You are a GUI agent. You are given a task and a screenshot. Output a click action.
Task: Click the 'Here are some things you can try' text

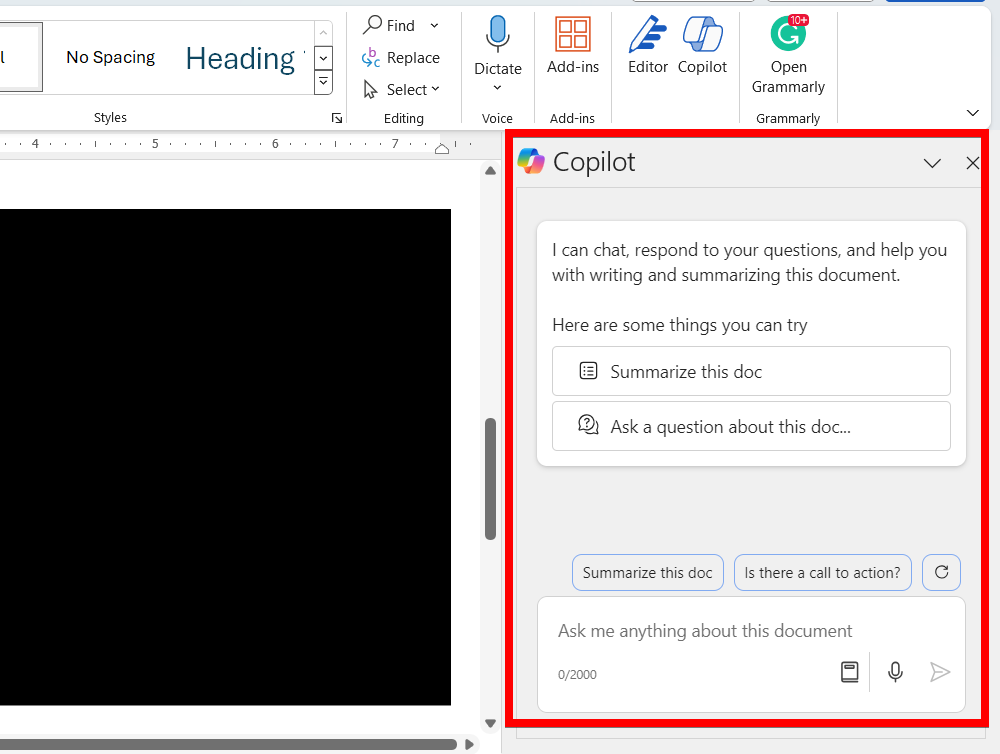pos(679,325)
